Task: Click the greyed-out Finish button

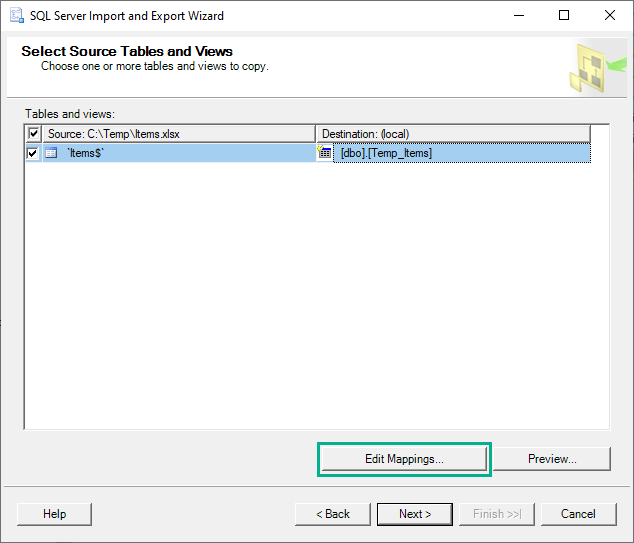Action: tap(497, 514)
